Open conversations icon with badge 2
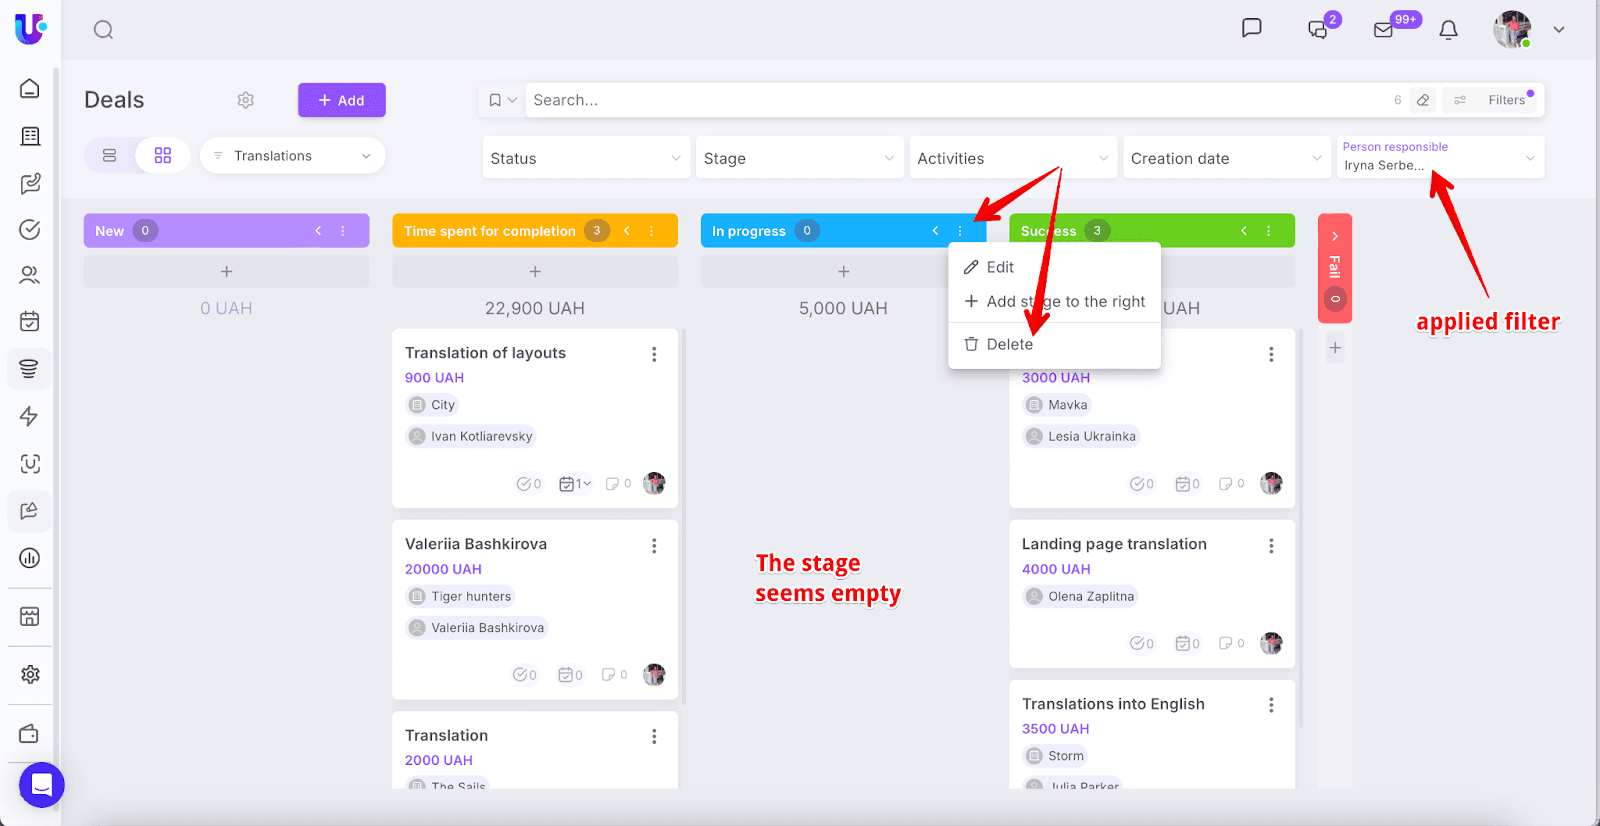Screen dimensions: 1600x826 [x=1319, y=29]
